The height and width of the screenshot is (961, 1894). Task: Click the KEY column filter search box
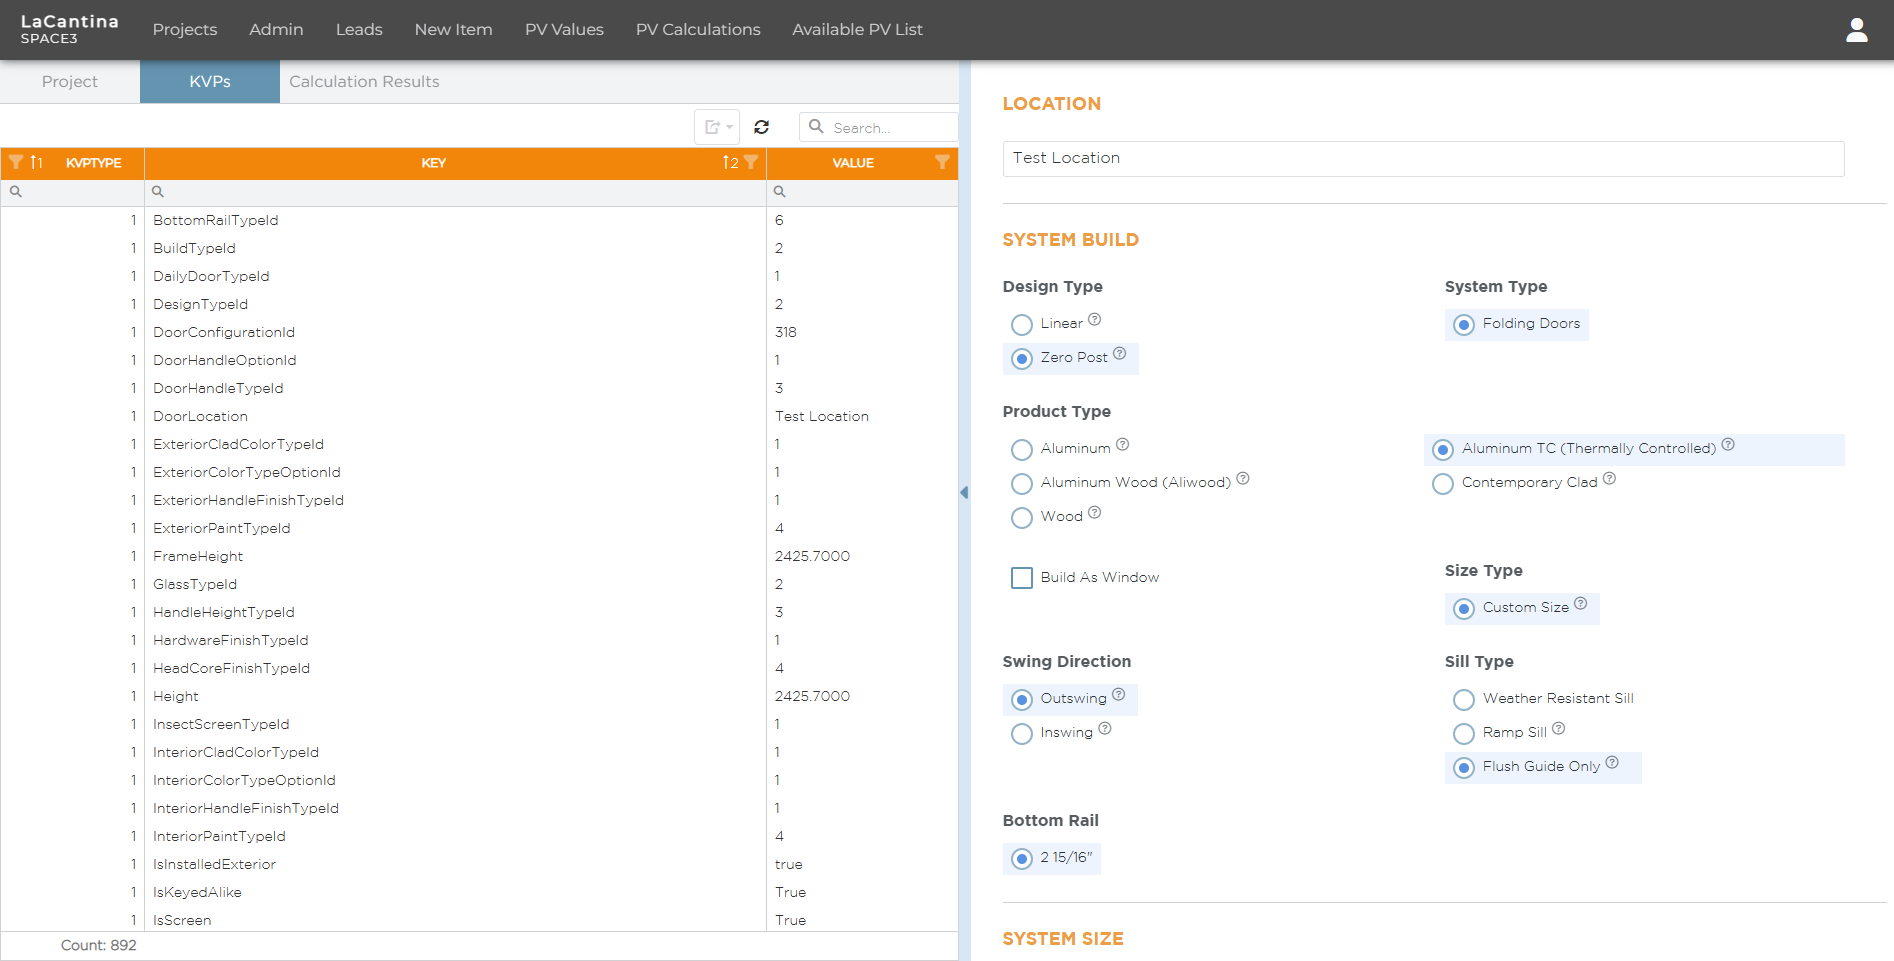[455, 192]
